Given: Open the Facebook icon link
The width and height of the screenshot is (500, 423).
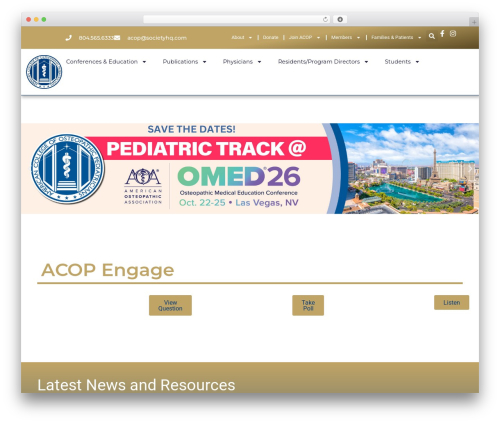Looking at the screenshot, I should [442, 33].
